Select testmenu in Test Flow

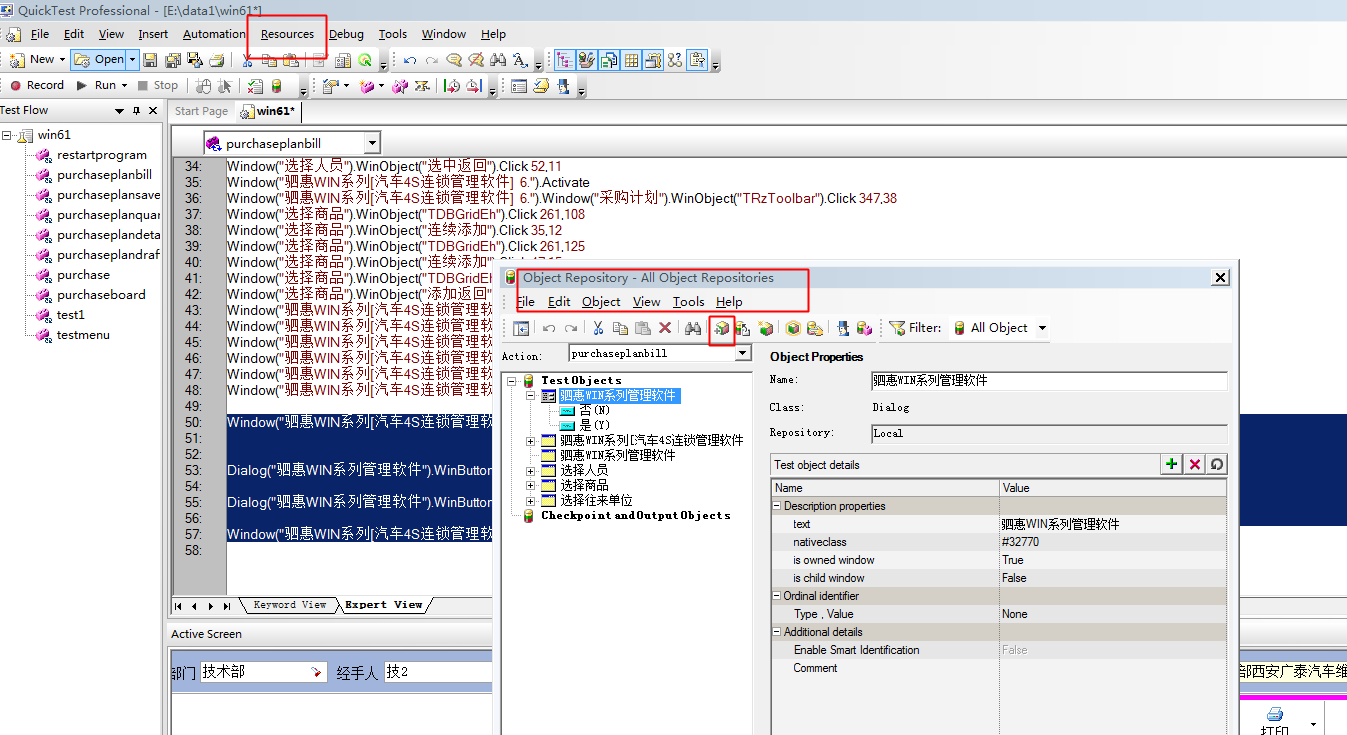[x=83, y=335]
